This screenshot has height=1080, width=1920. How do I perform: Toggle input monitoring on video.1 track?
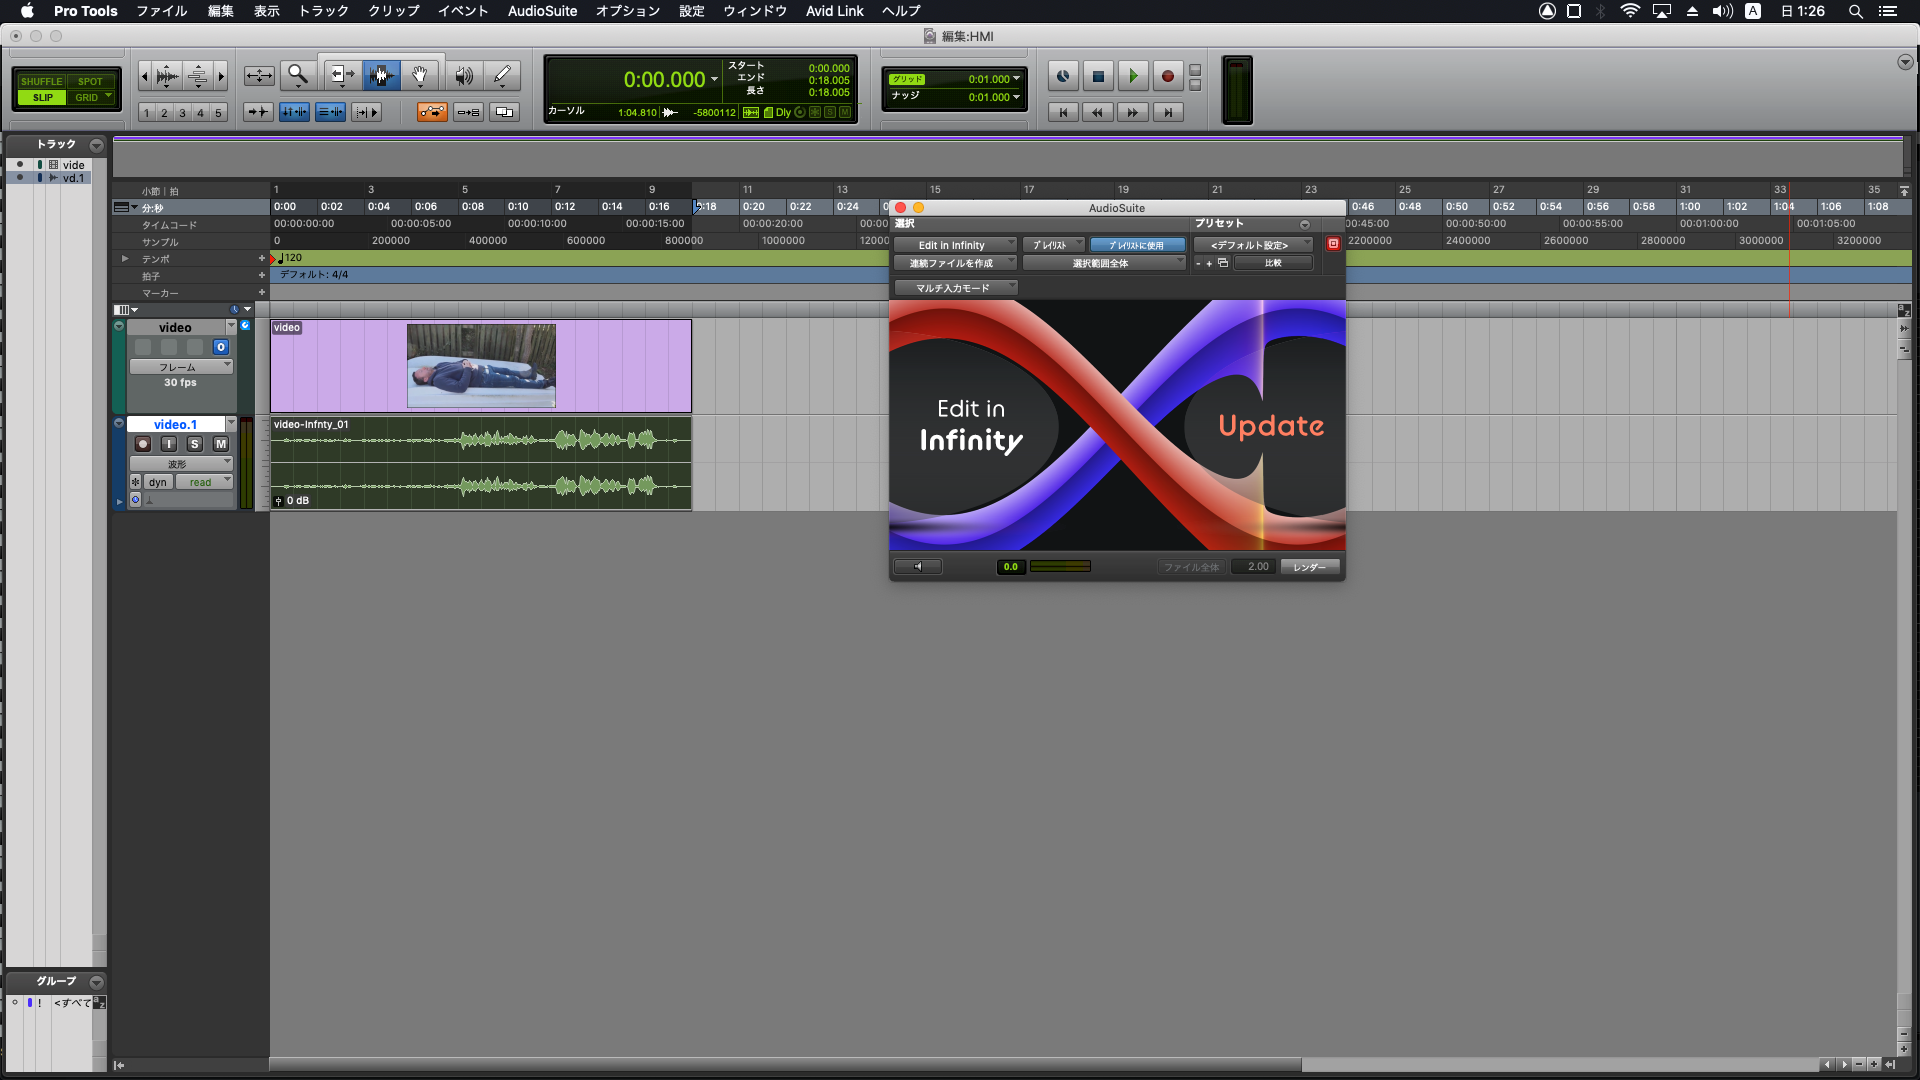(x=169, y=444)
